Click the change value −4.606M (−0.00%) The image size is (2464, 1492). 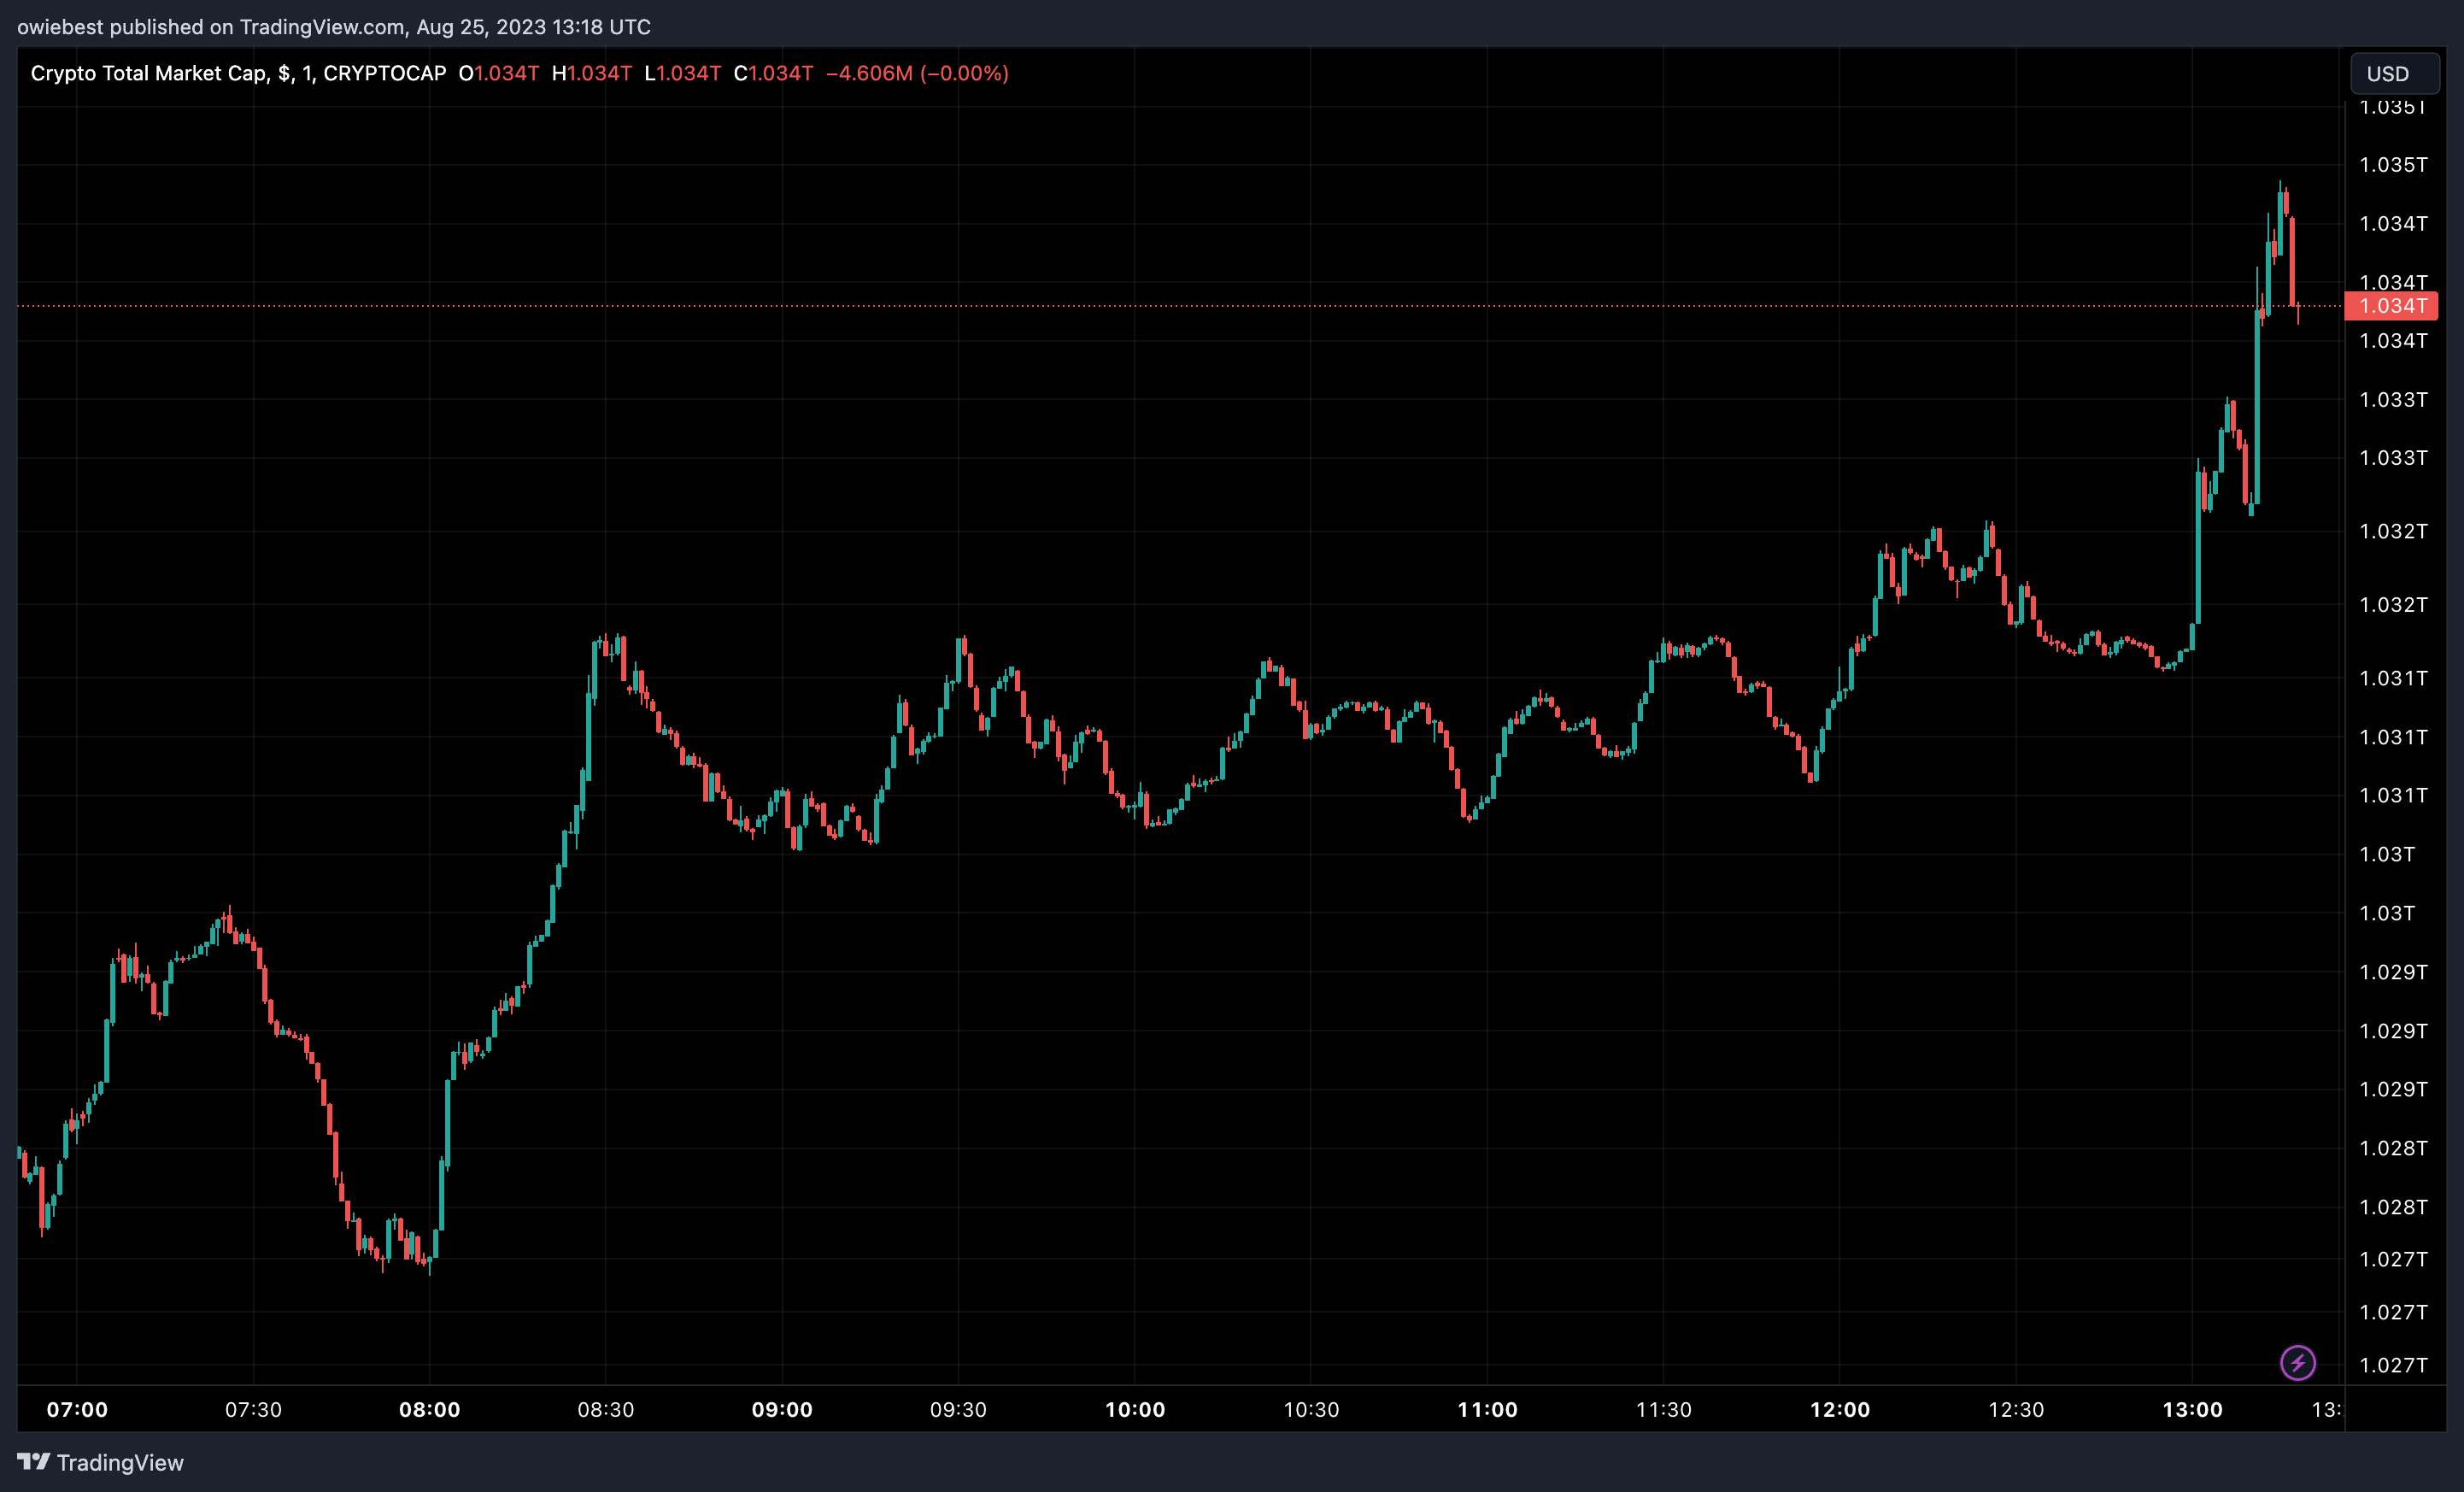pos(917,73)
